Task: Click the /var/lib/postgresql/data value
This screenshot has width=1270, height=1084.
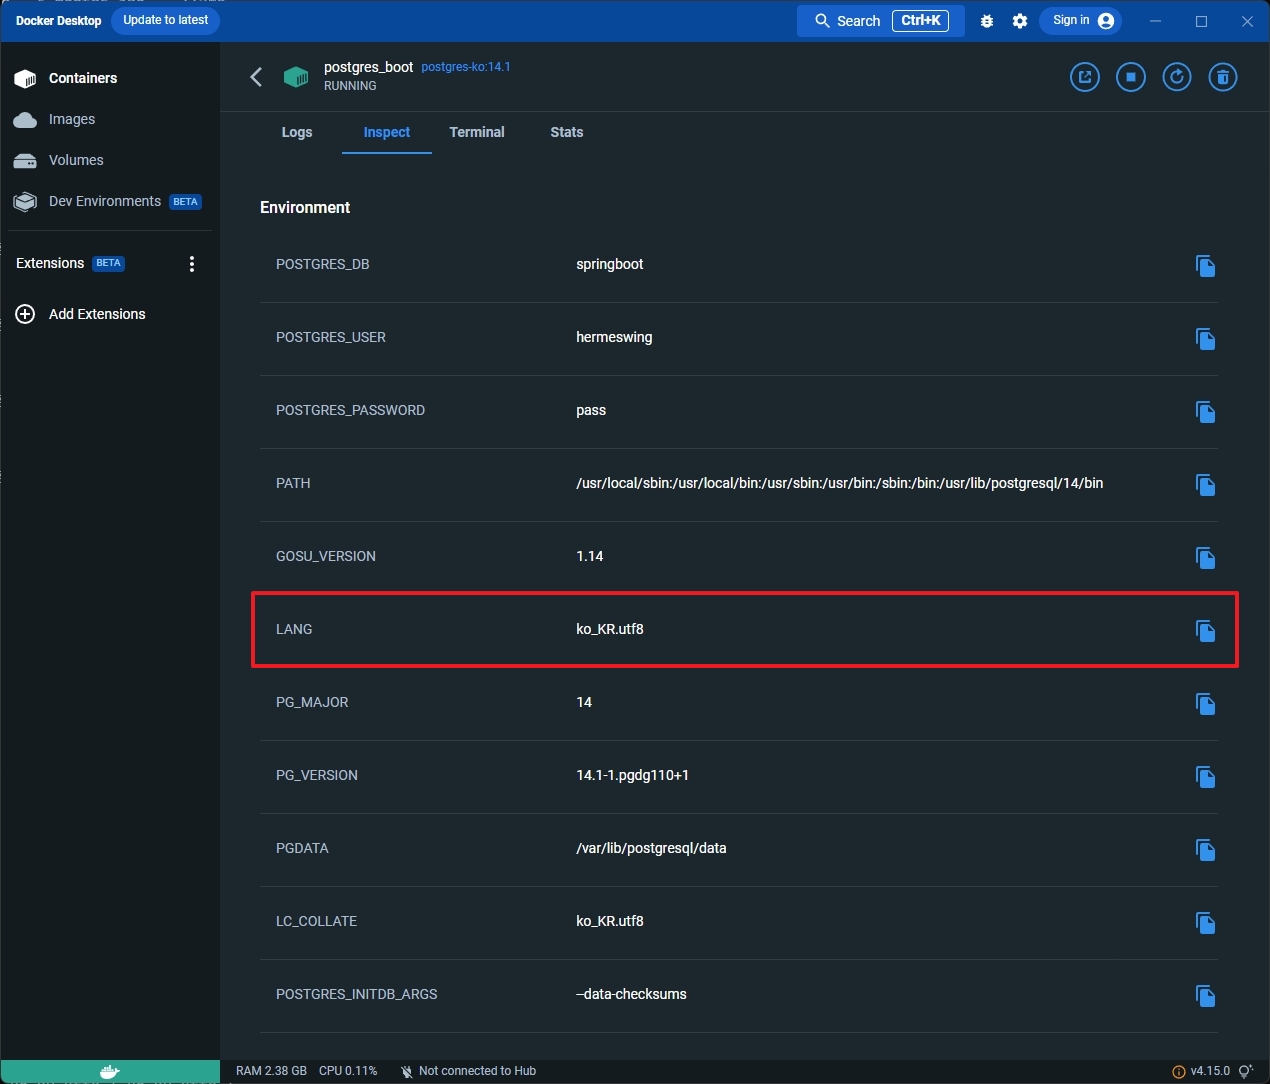Action: (651, 848)
